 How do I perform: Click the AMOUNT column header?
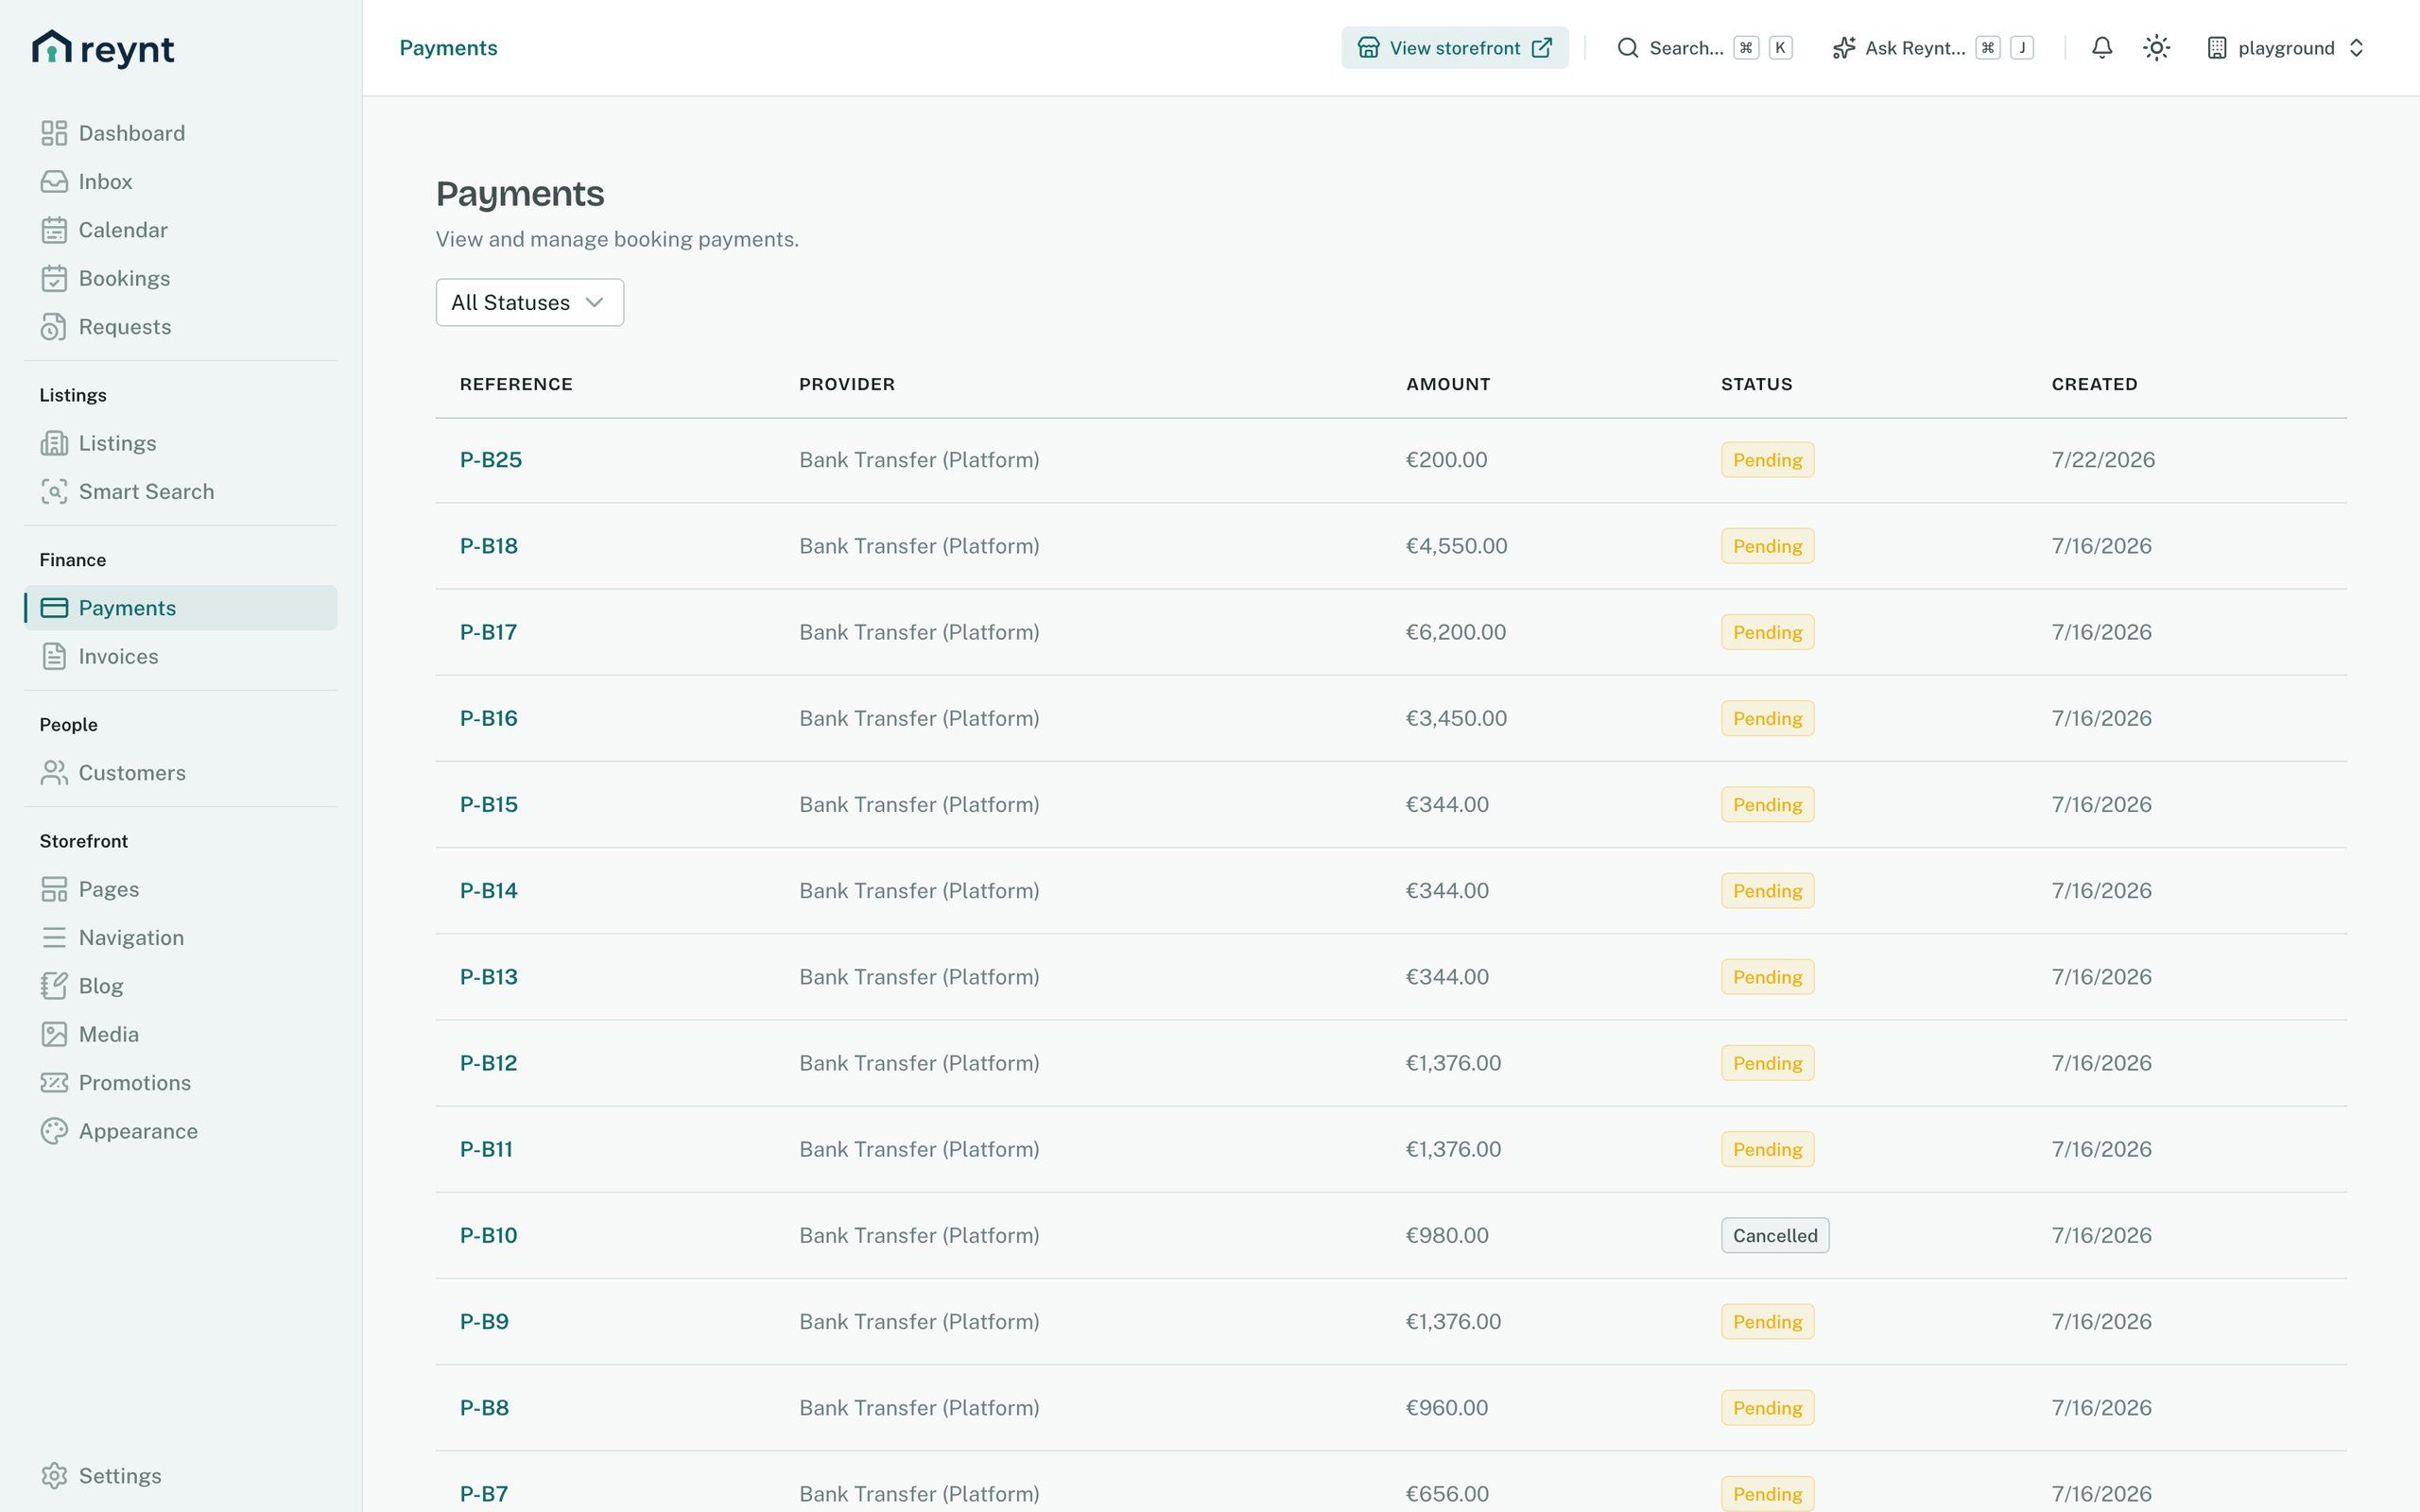click(x=1448, y=384)
